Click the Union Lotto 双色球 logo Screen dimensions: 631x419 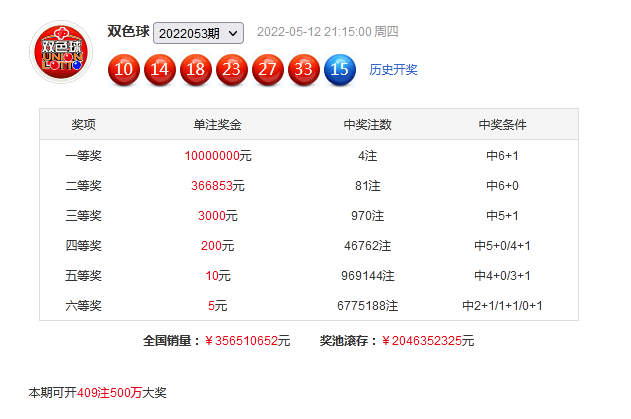tap(61, 52)
